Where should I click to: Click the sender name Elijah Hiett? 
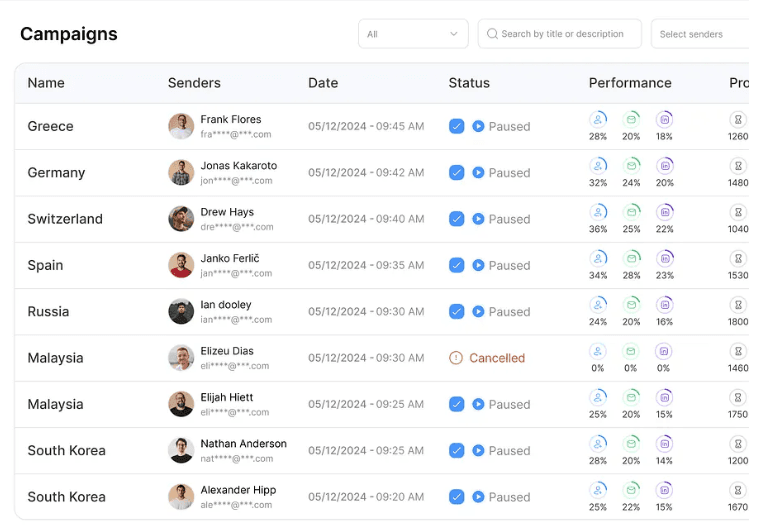coord(226,397)
